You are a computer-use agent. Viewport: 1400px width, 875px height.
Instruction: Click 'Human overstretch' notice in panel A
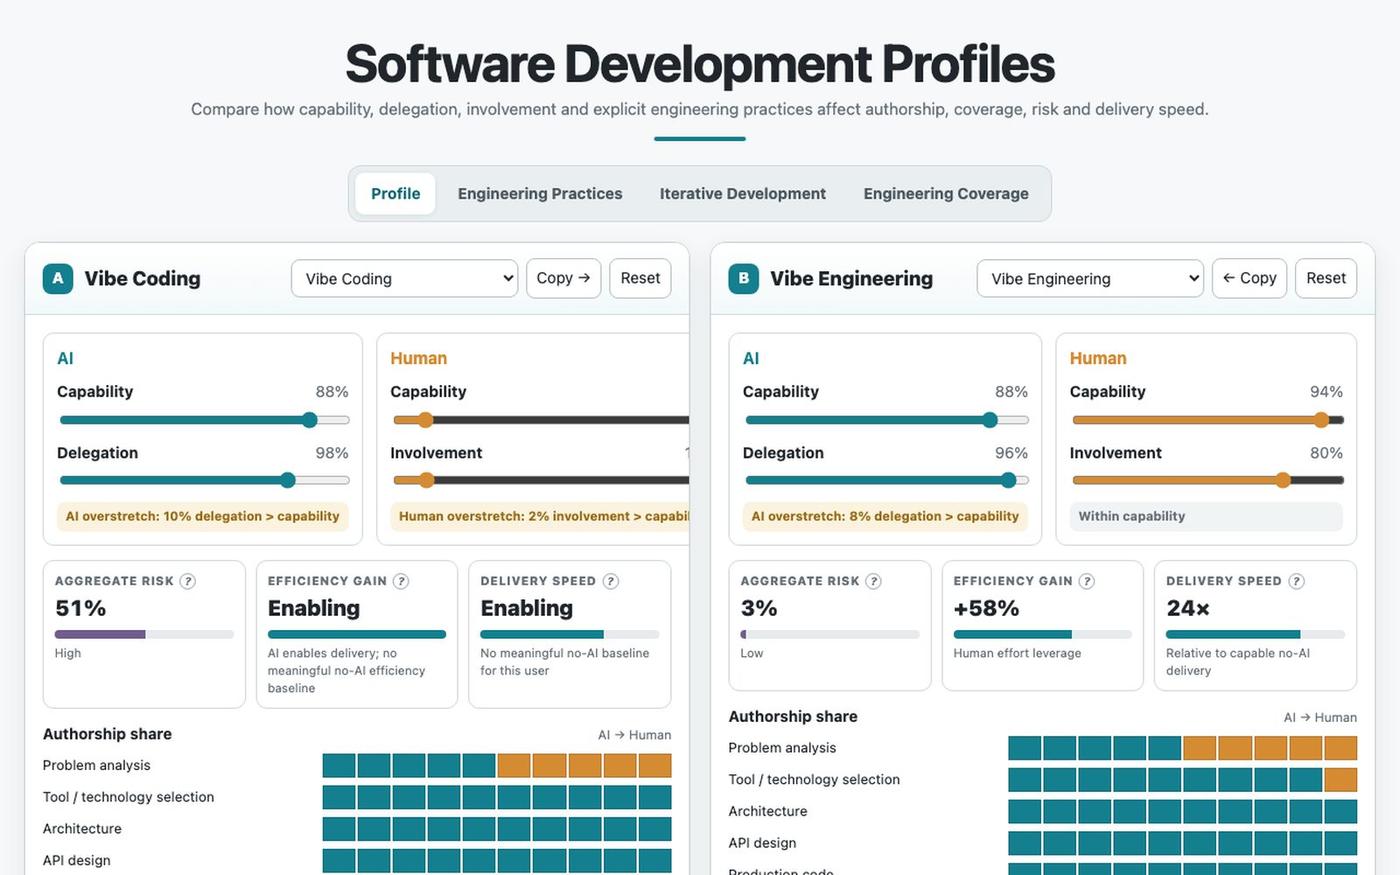point(540,516)
